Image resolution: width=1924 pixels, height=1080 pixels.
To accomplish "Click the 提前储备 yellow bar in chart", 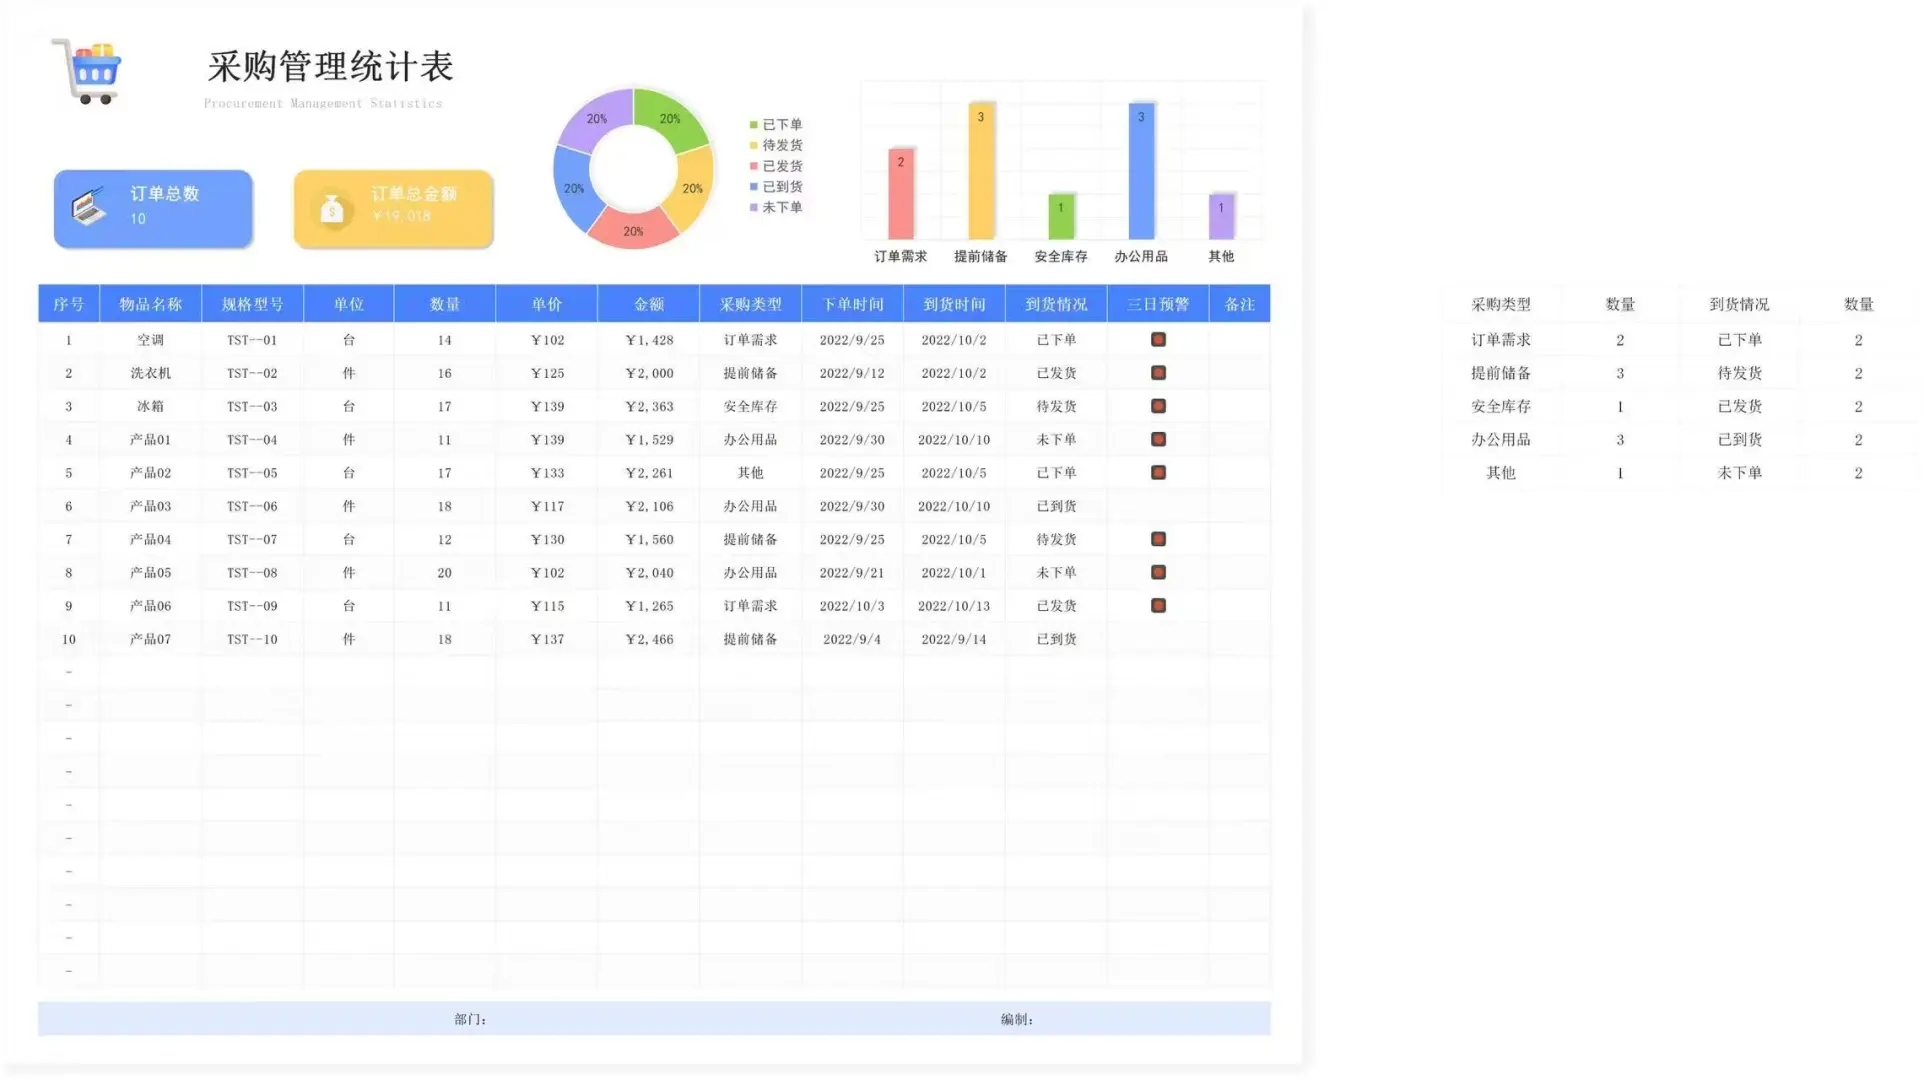I will pos(981,171).
